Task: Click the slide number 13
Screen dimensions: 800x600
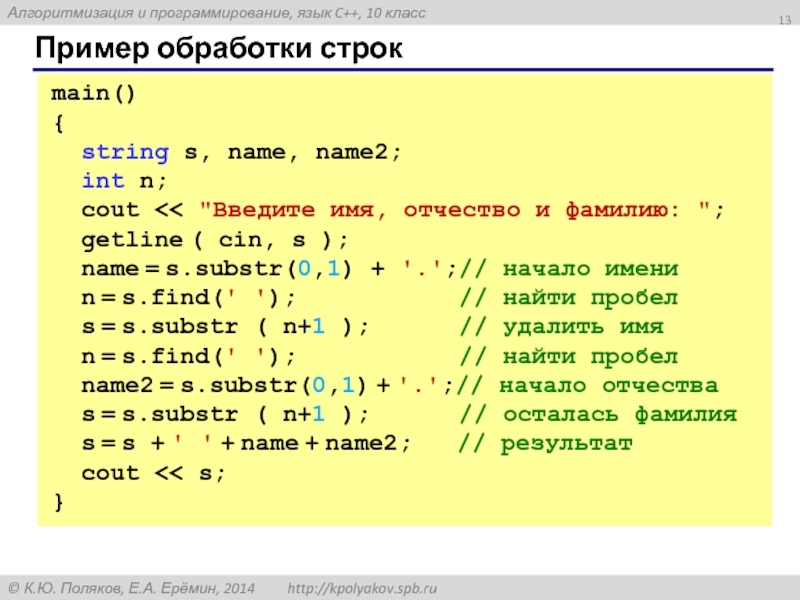Action: tap(785, 20)
